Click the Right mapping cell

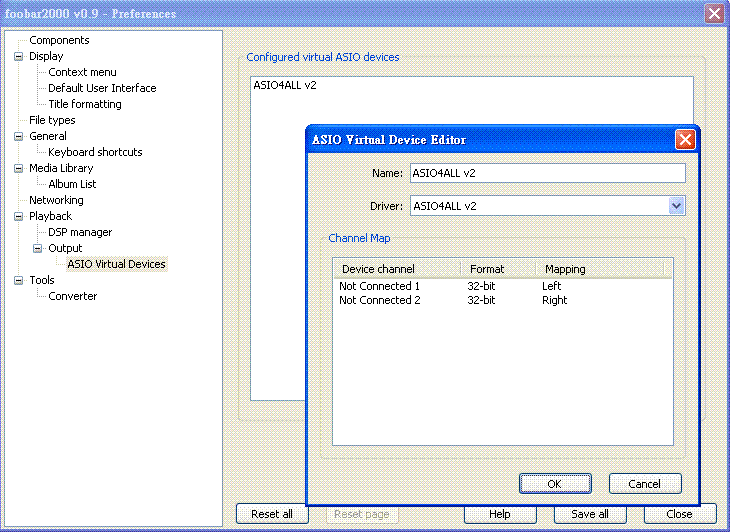tap(554, 300)
